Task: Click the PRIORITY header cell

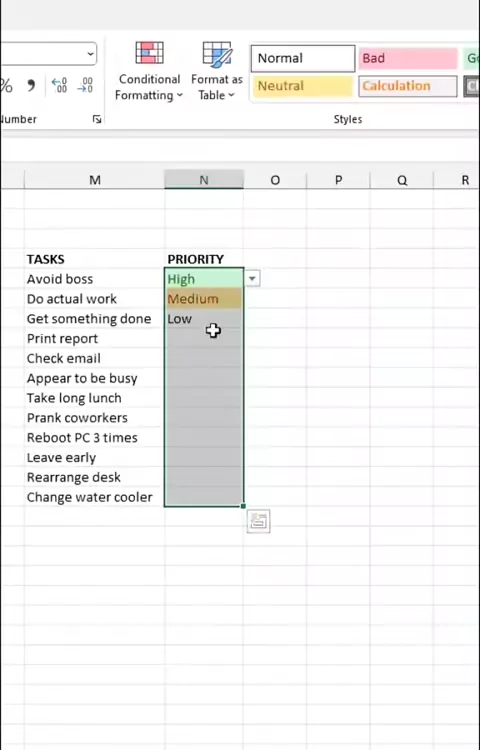Action: click(204, 259)
